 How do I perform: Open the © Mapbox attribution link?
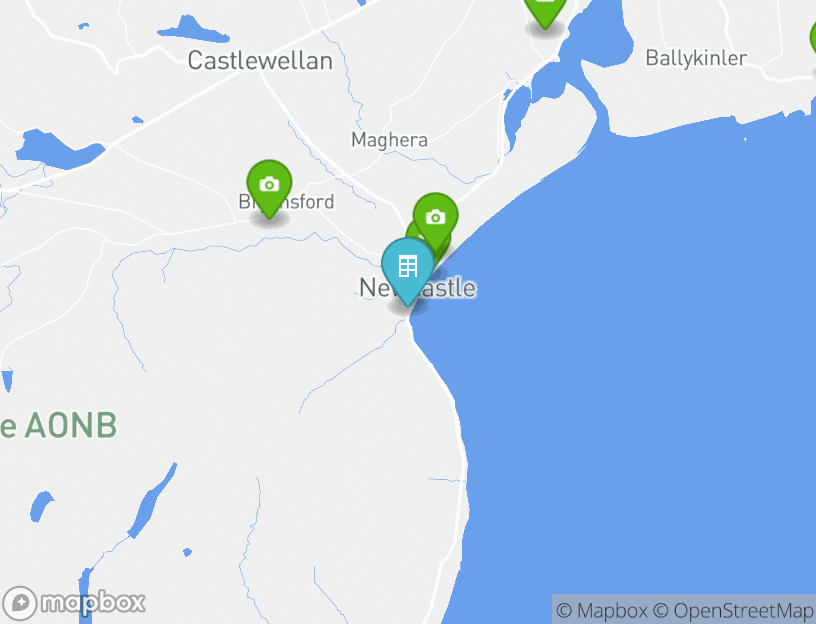click(602, 610)
